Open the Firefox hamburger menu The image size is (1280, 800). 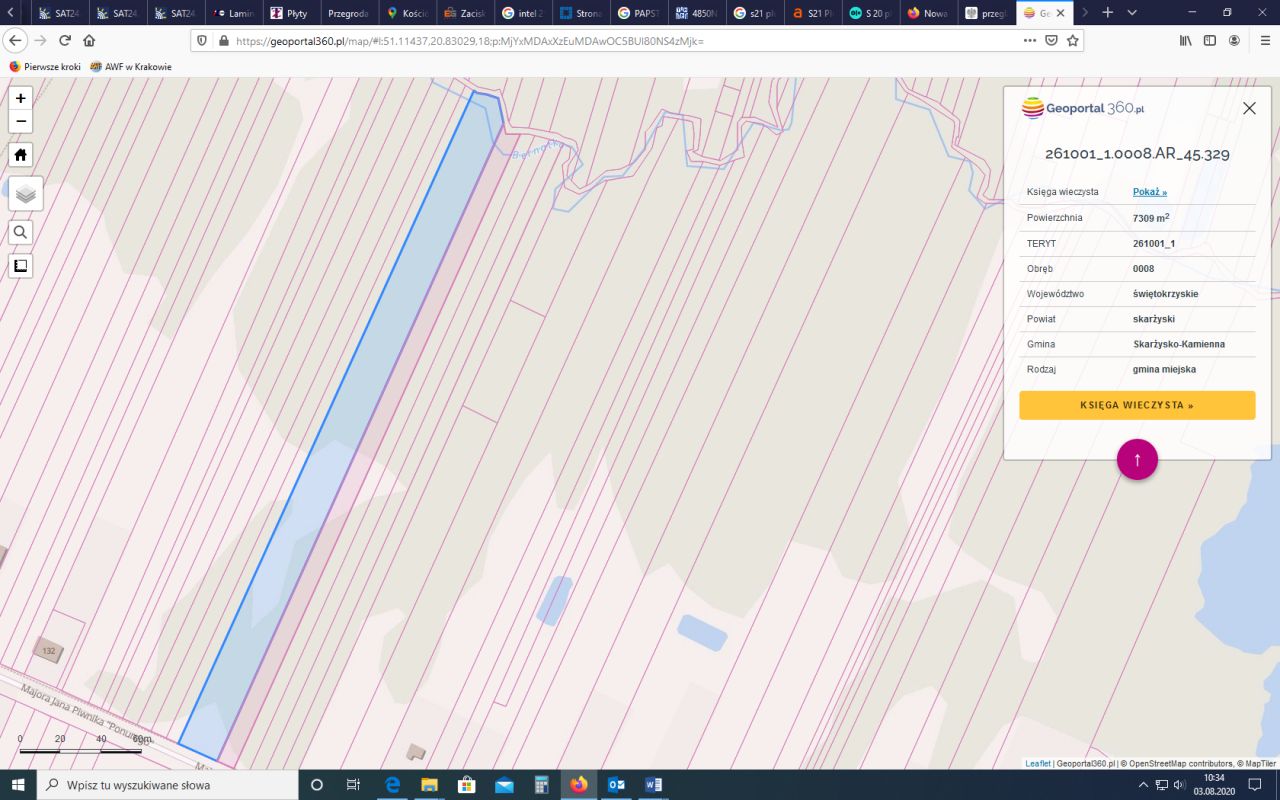pyautogui.click(x=1265, y=41)
